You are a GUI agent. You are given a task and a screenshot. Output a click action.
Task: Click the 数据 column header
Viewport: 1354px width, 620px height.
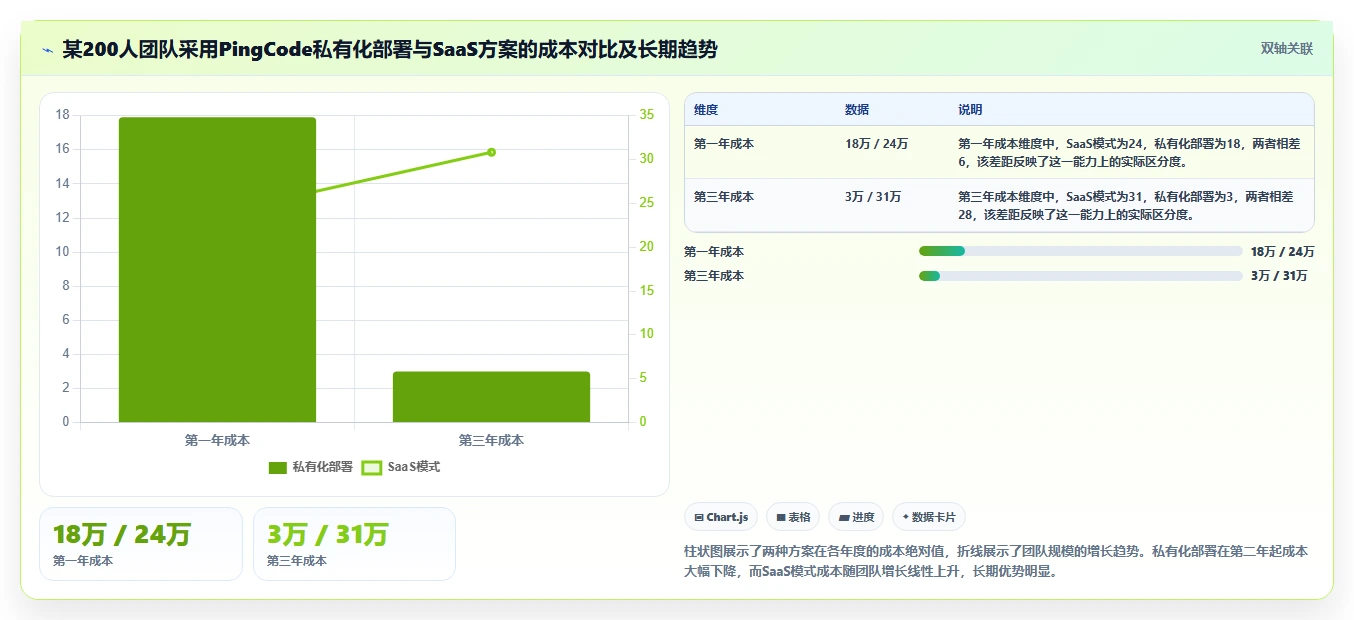857,110
